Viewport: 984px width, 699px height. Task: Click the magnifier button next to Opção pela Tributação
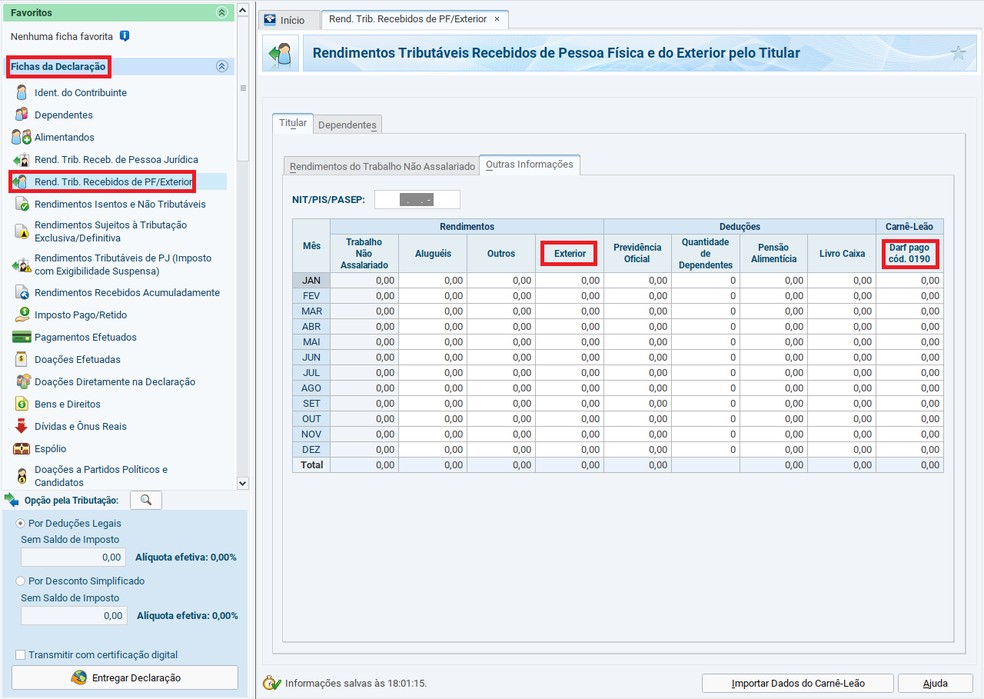coord(146,500)
